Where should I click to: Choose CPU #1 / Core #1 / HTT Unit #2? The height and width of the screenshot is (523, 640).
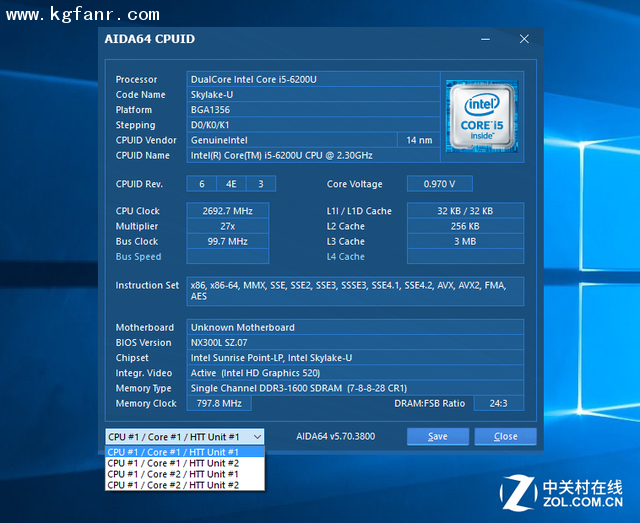tap(185, 463)
